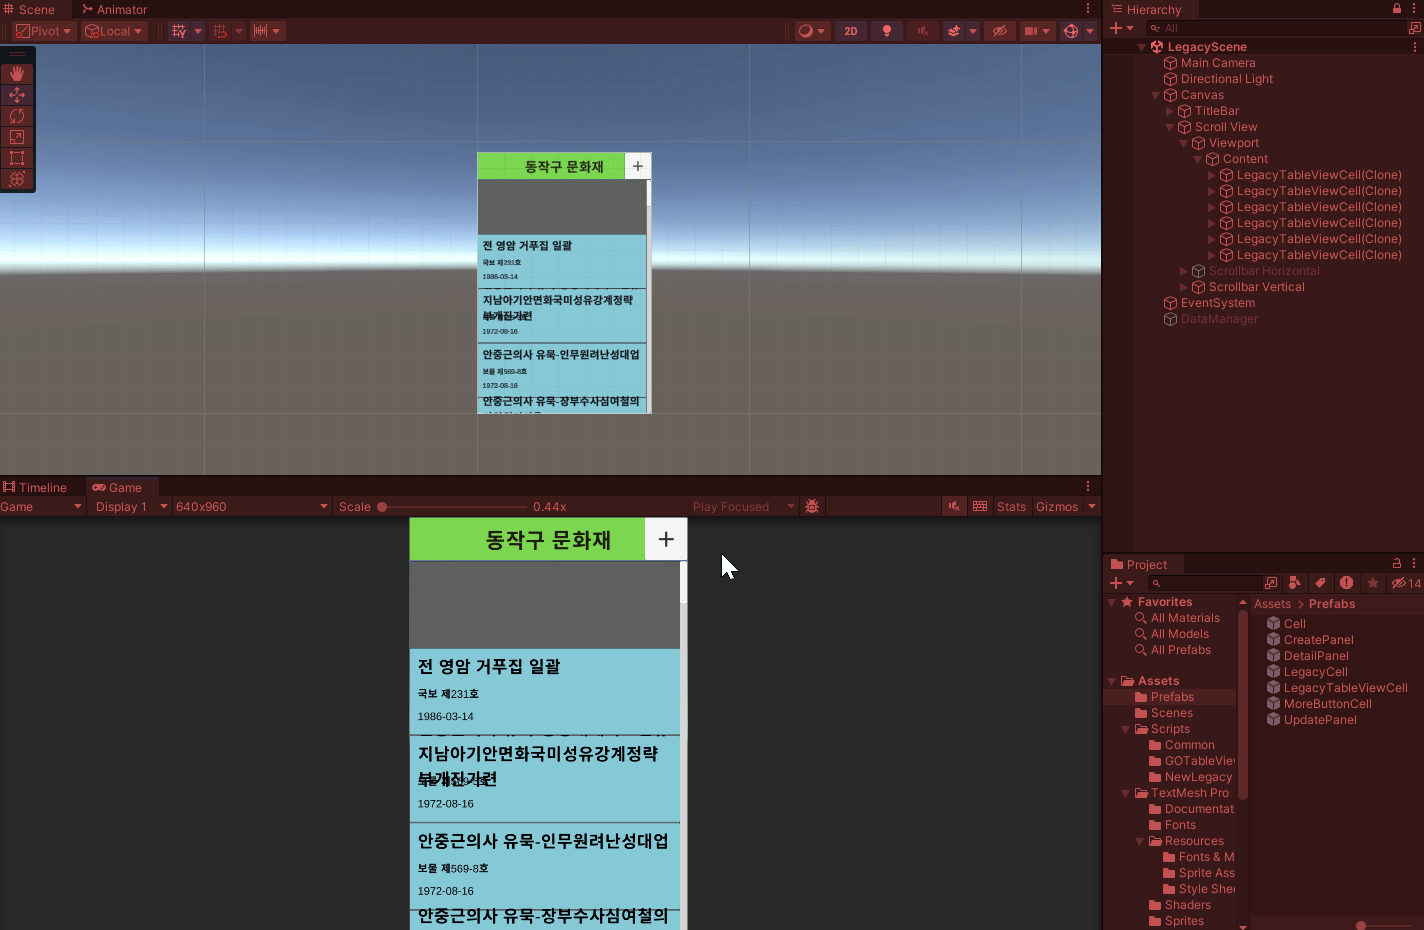This screenshot has height=930, width=1424.
Task: Open Project panel three-dot menu
Action: click(1414, 564)
